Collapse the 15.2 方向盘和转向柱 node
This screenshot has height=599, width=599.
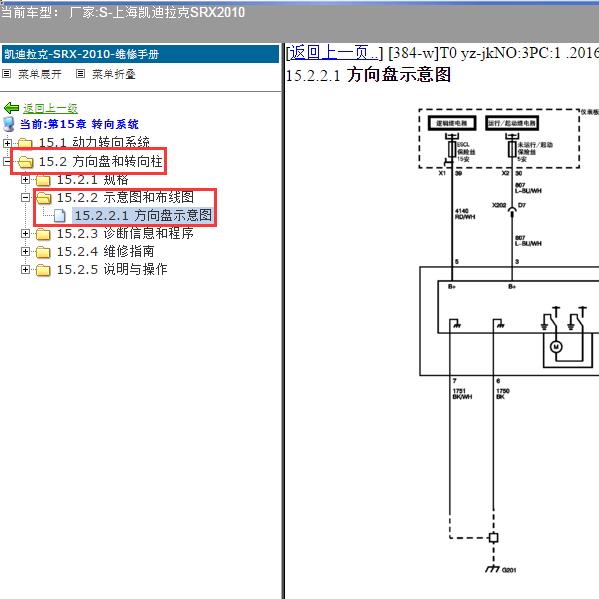pyautogui.click(x=6, y=162)
